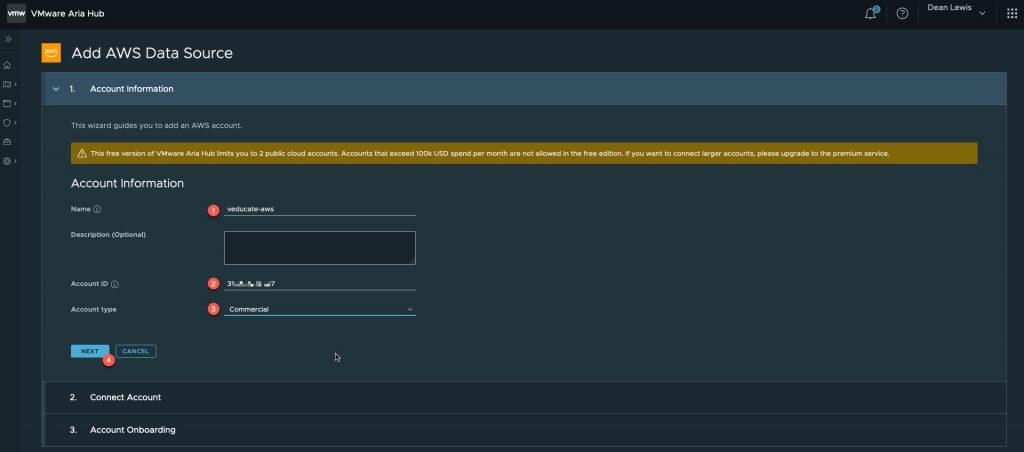
Task: Expand the map item submenu chevron
Action: (15, 84)
